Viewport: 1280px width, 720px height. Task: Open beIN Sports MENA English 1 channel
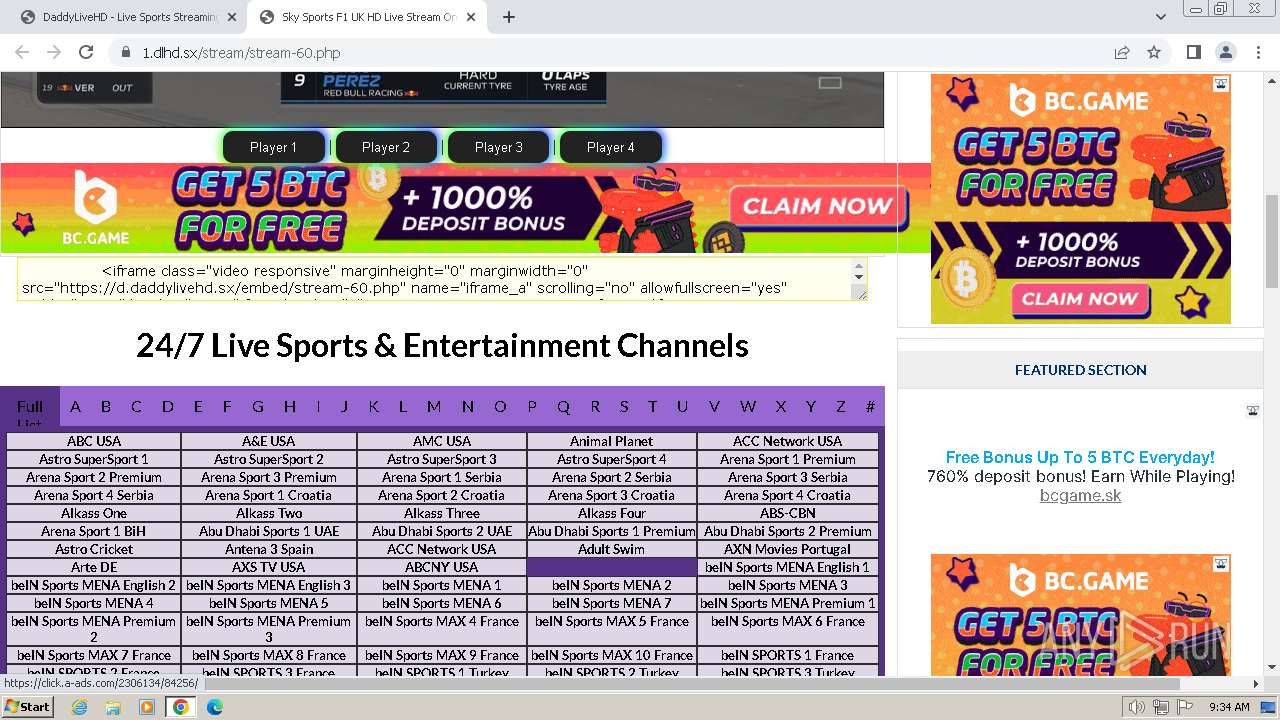(x=788, y=567)
